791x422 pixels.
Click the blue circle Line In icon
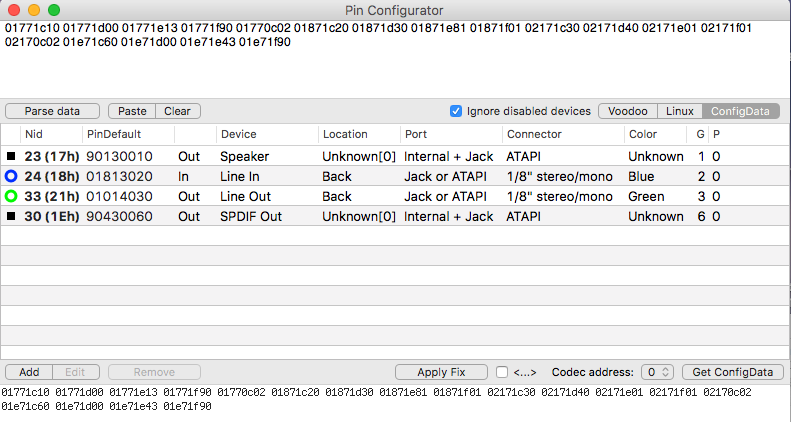[x=11, y=176]
